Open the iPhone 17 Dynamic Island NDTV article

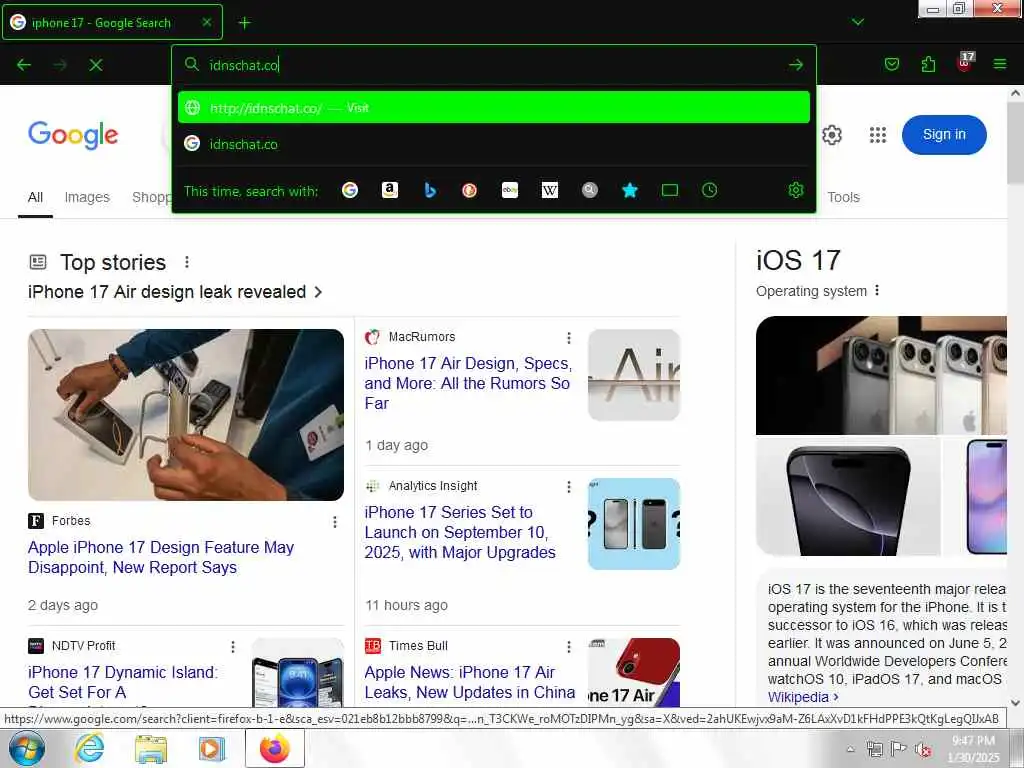pos(123,682)
